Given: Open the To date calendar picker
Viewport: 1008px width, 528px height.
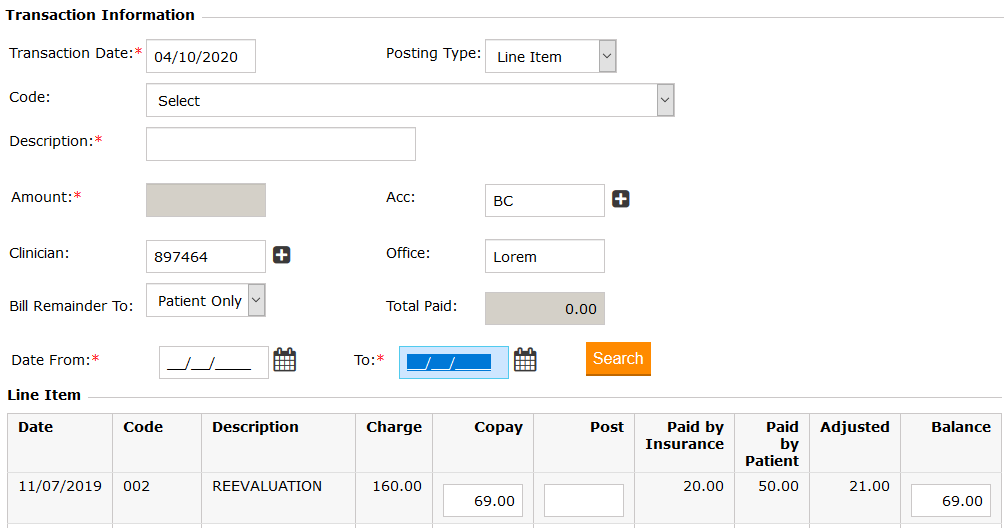Looking at the screenshot, I should 525,360.
